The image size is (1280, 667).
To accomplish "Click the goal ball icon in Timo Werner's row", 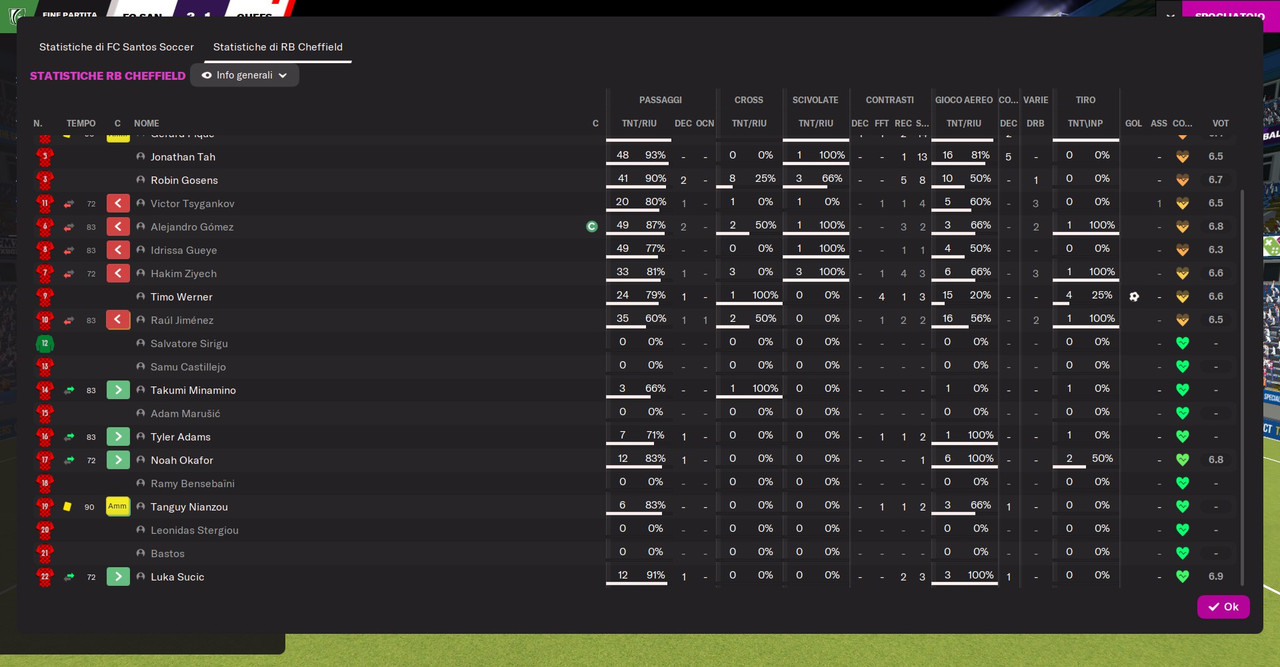I will (1134, 297).
